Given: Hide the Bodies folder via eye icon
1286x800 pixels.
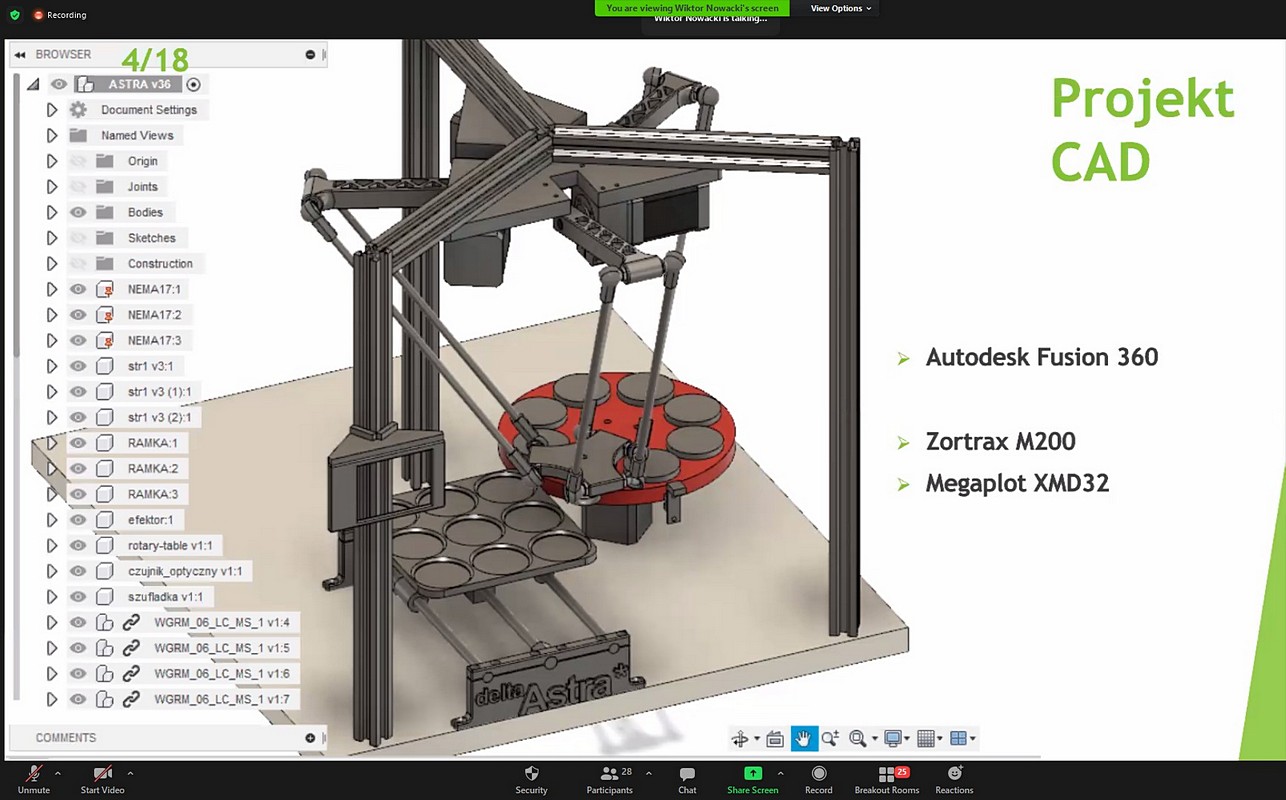Looking at the screenshot, I should [x=78, y=212].
